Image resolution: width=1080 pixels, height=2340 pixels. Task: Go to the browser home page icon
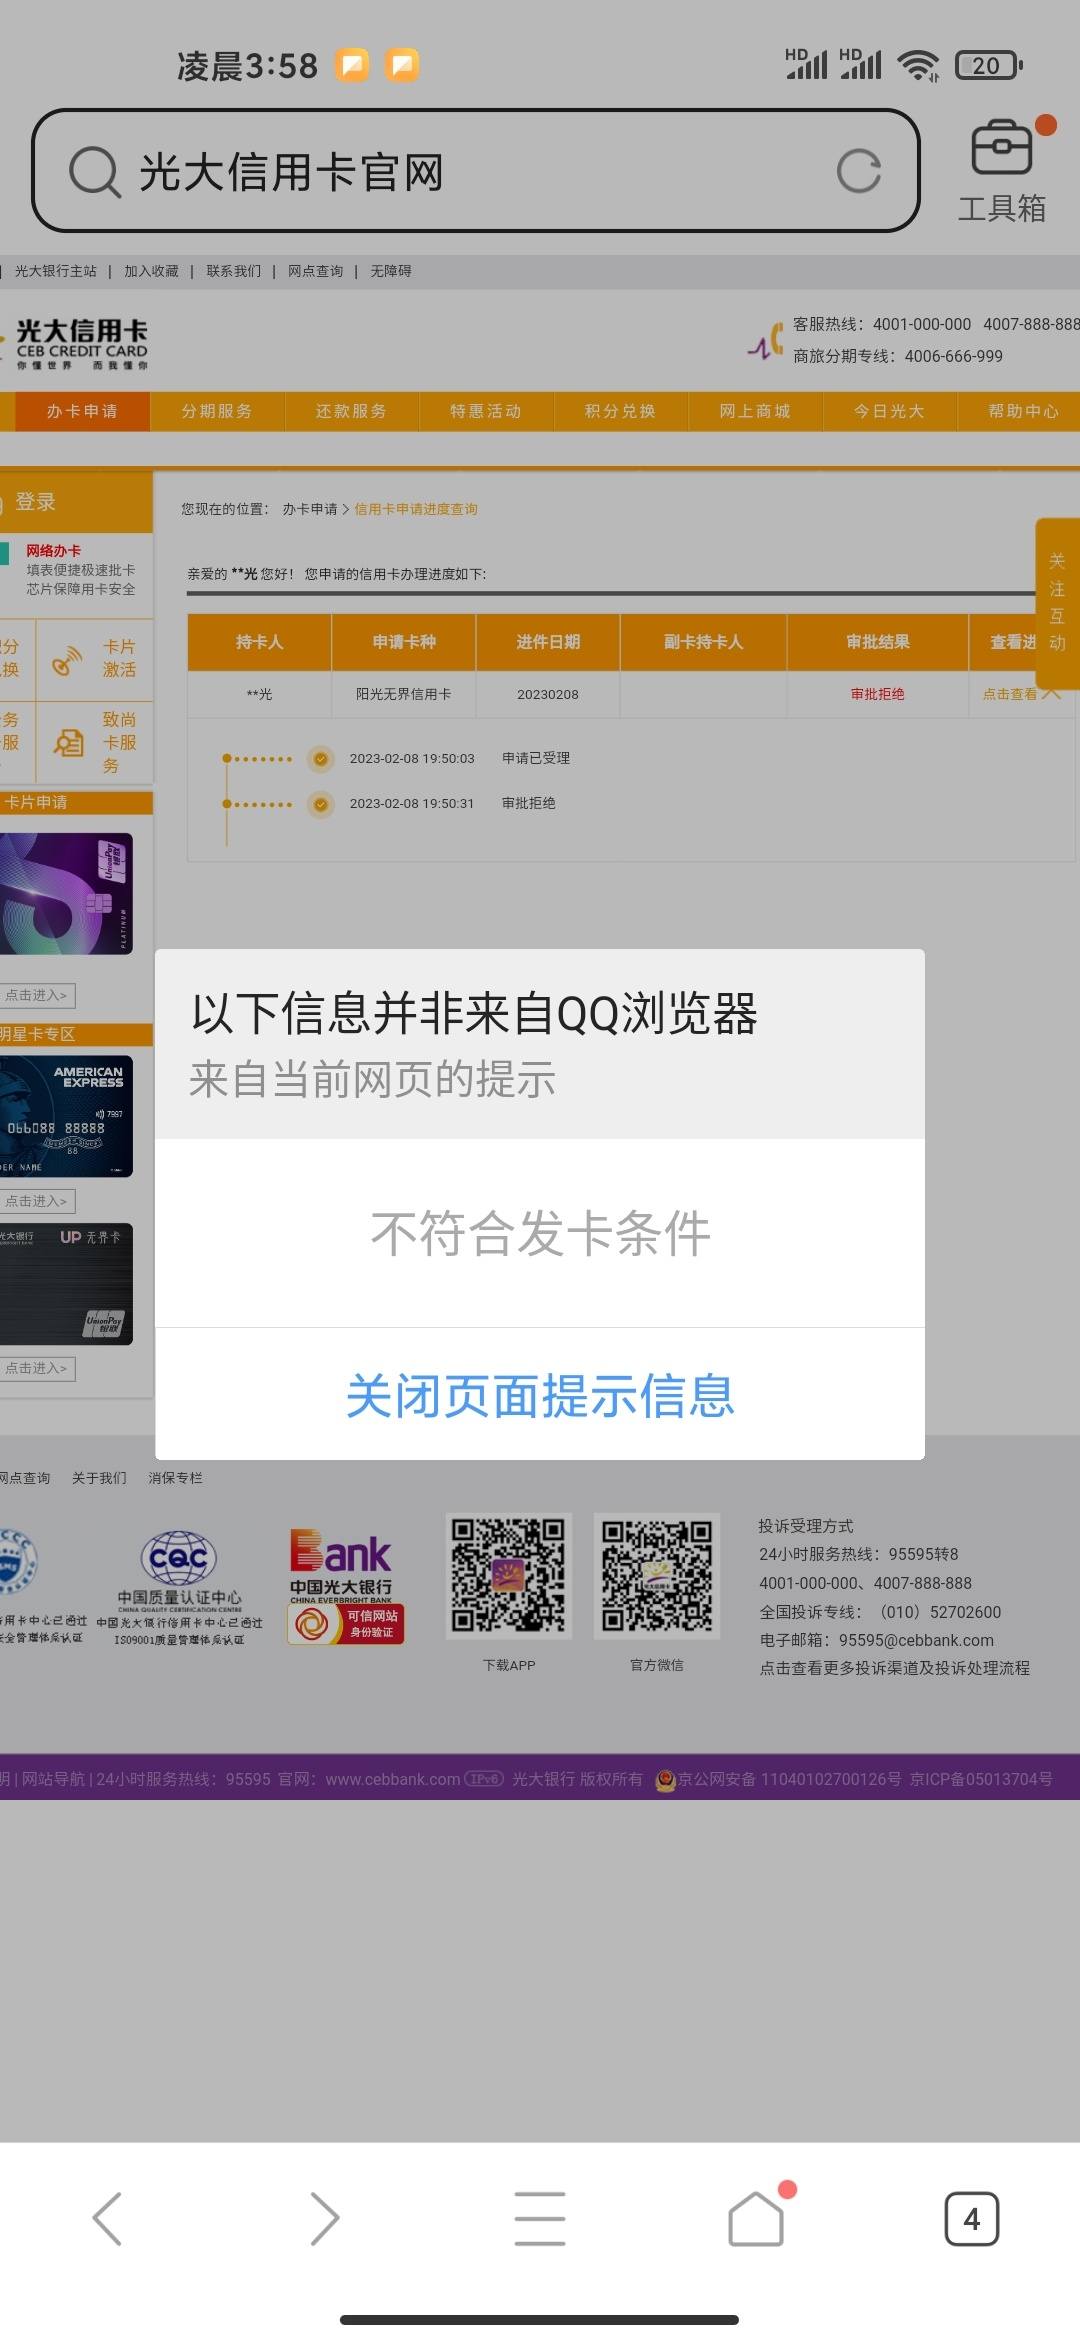coord(756,2219)
